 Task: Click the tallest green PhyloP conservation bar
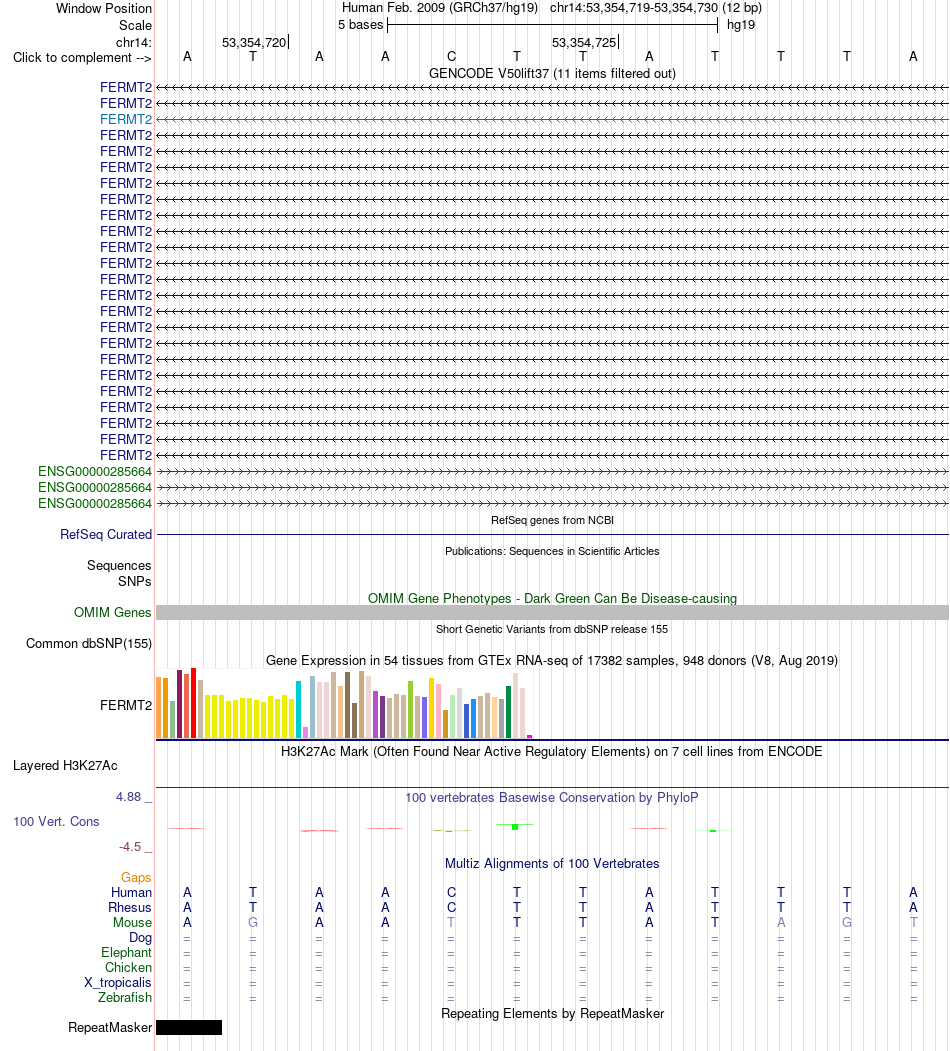coord(515,827)
